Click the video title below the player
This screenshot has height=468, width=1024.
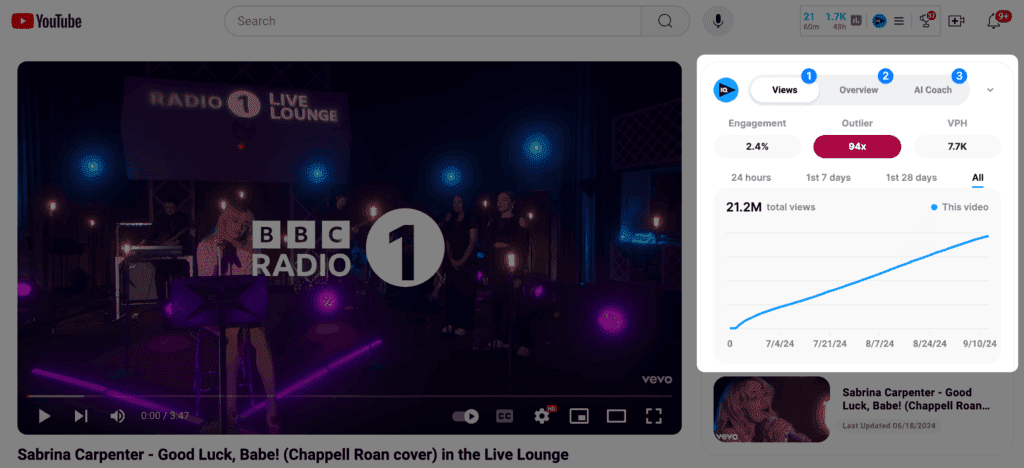click(293, 454)
